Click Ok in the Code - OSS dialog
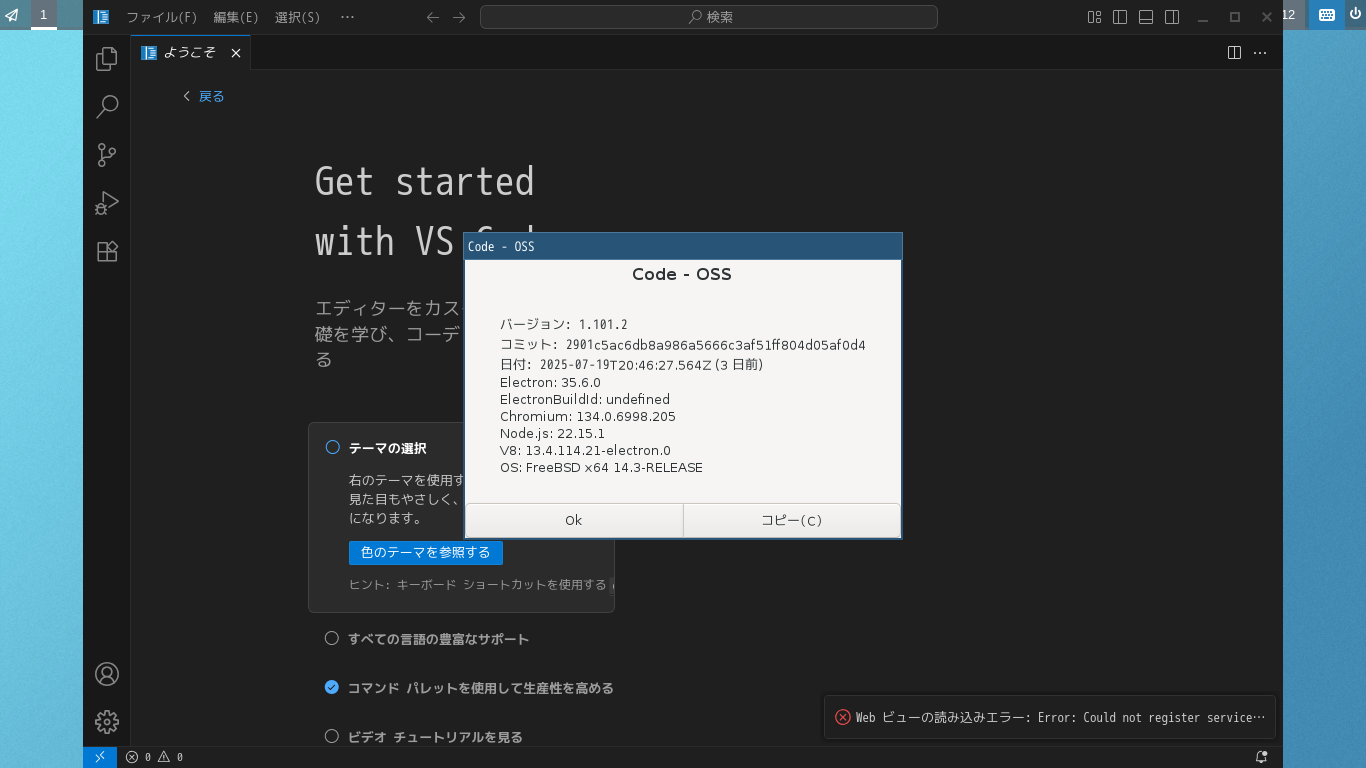Image resolution: width=1366 pixels, height=768 pixels. coord(574,520)
